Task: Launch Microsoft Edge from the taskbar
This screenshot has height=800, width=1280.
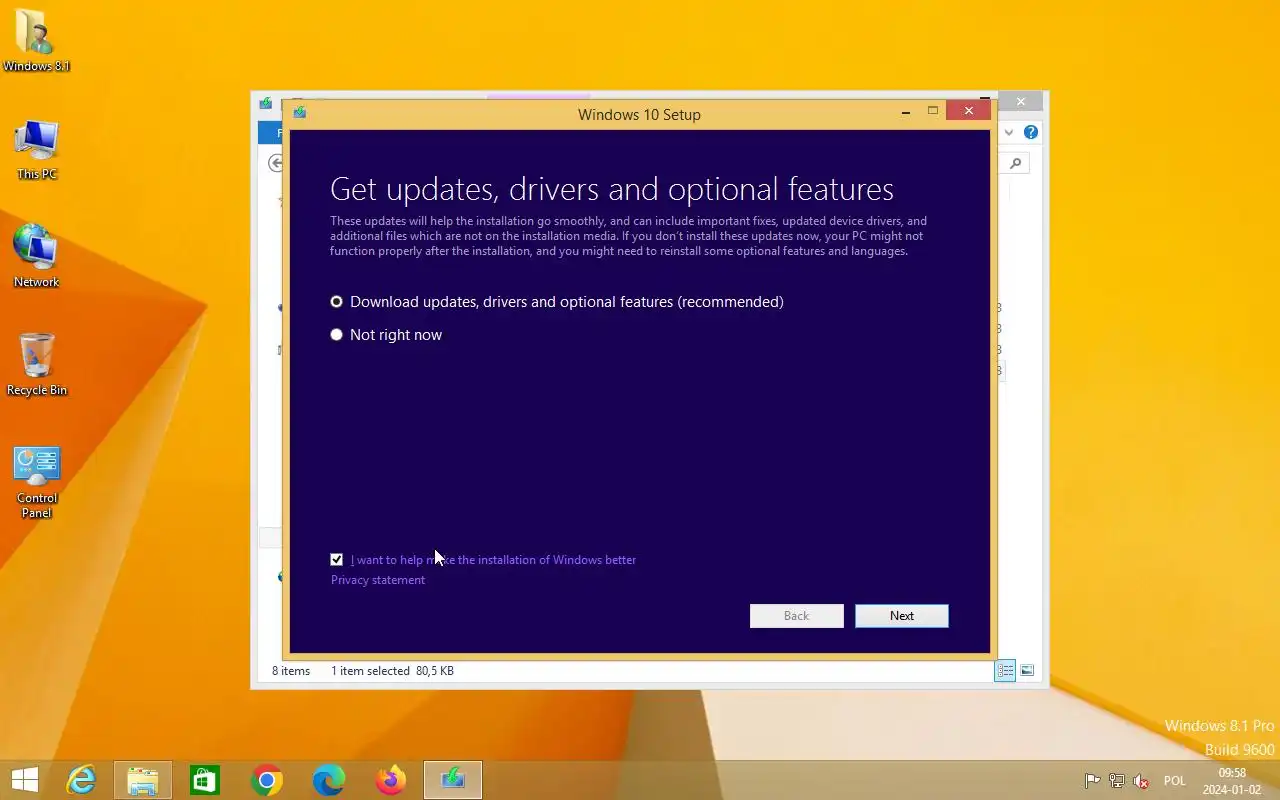Action: pyautogui.click(x=329, y=780)
